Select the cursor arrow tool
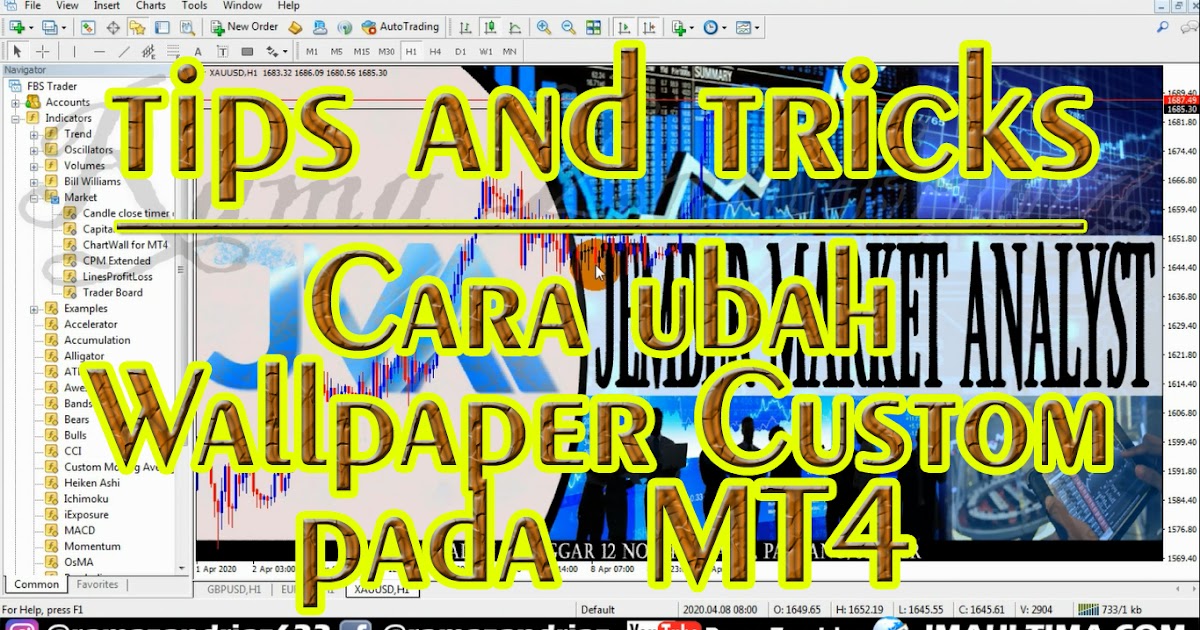Viewport: 1200px width, 630px height. tap(17, 51)
